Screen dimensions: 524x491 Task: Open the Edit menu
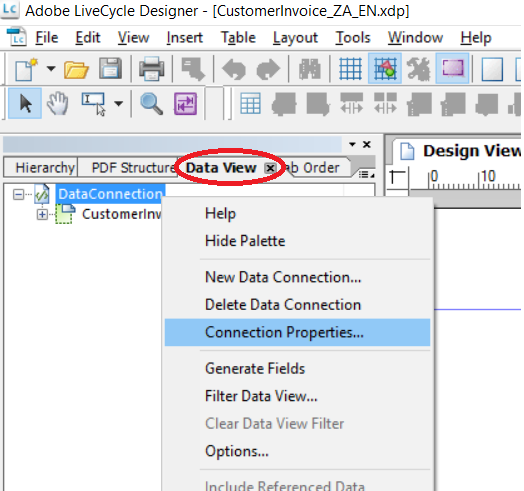[88, 37]
